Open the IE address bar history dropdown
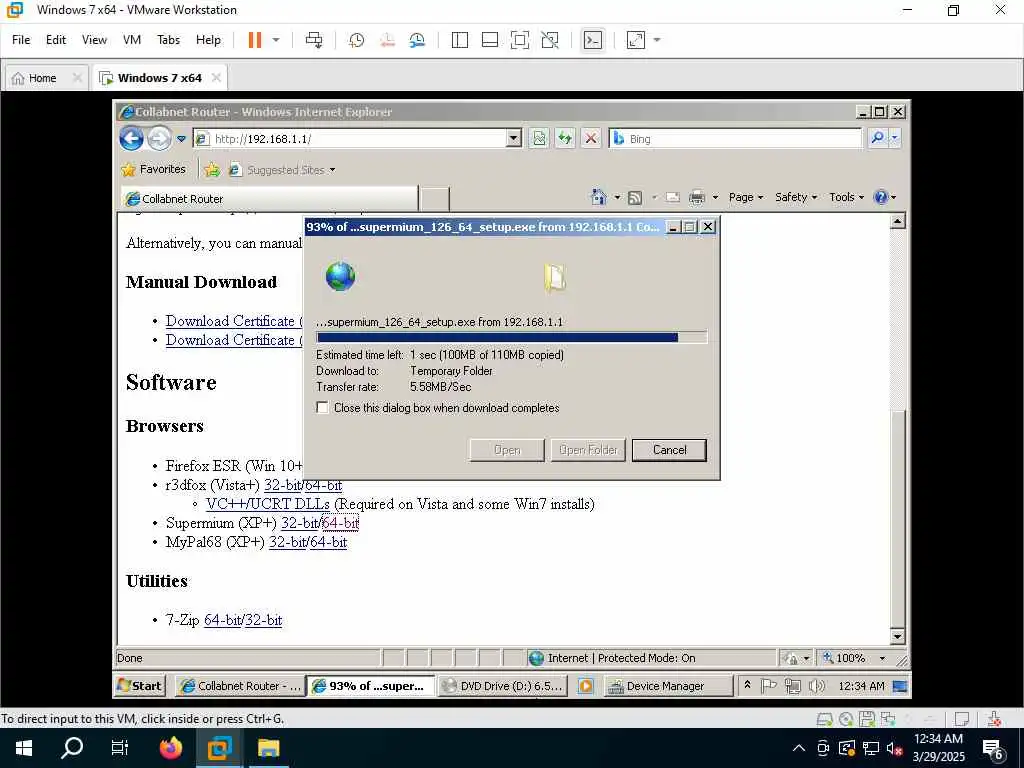Screen dimensions: 1024x768 (513, 138)
